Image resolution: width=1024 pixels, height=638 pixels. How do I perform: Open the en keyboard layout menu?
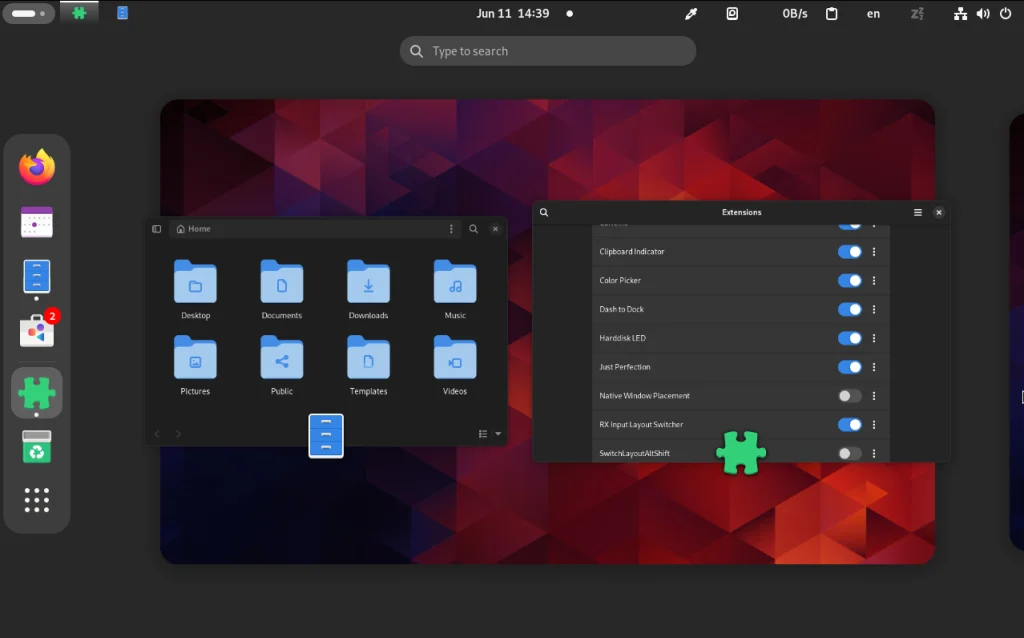pos(873,14)
